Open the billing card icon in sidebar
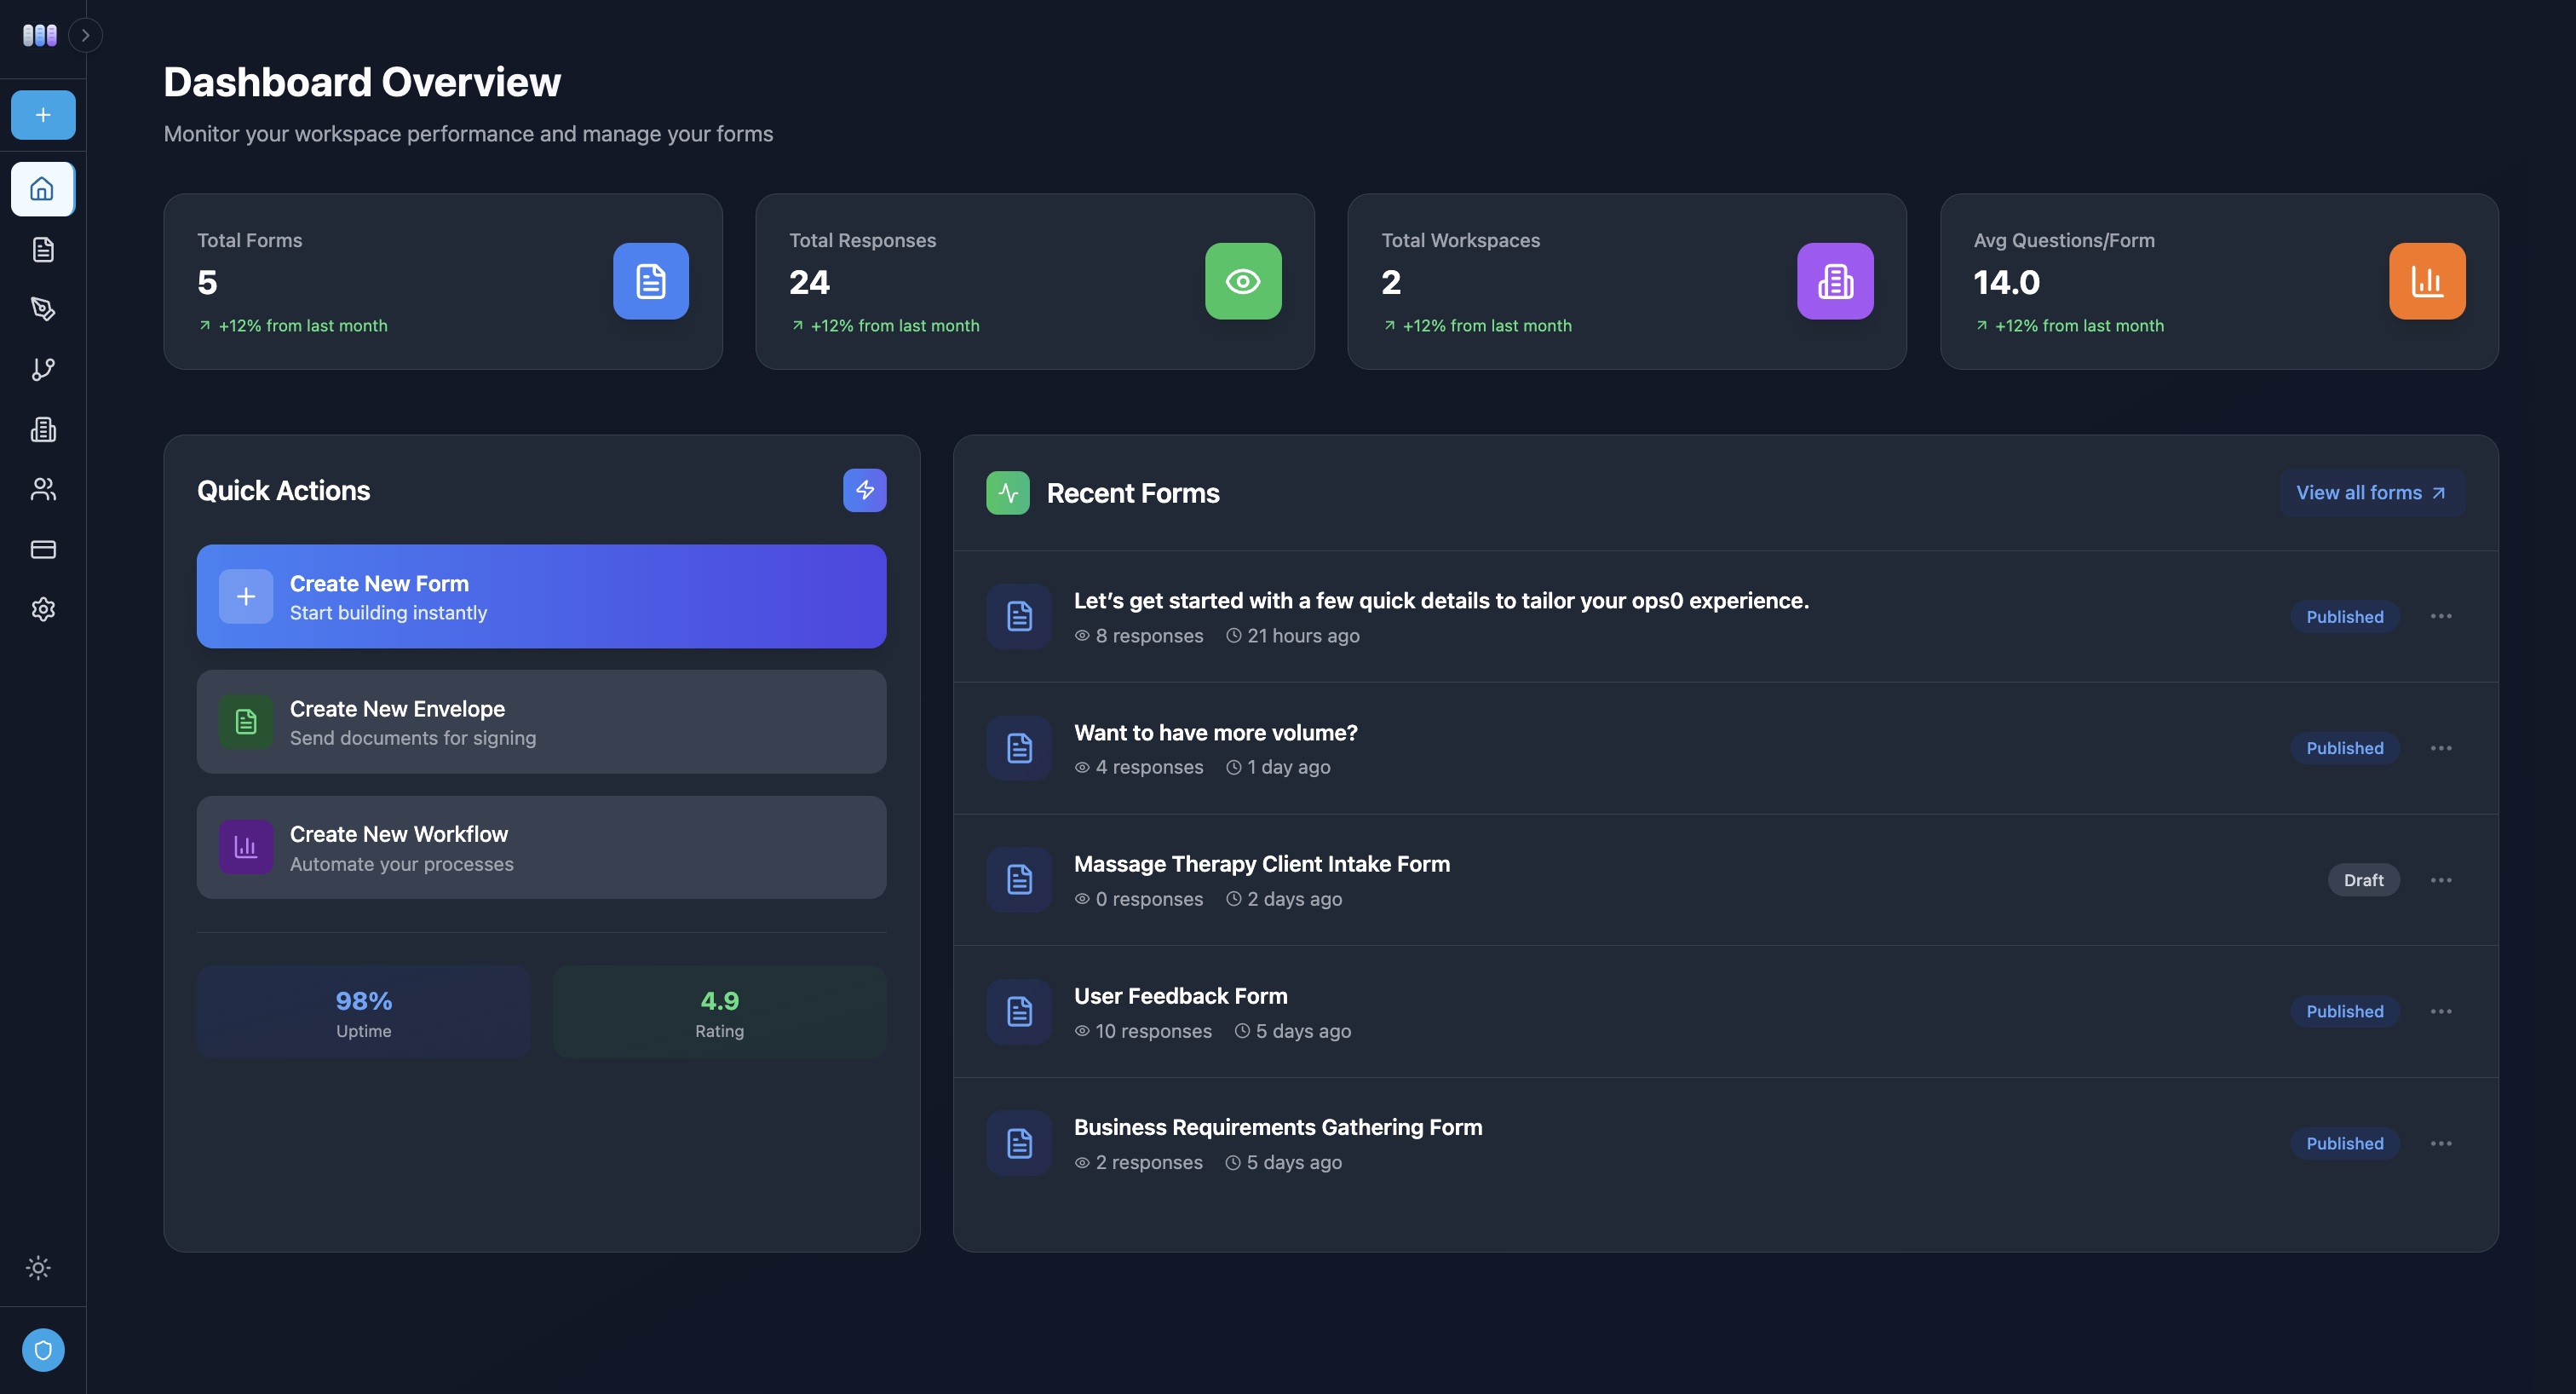 click(43, 549)
